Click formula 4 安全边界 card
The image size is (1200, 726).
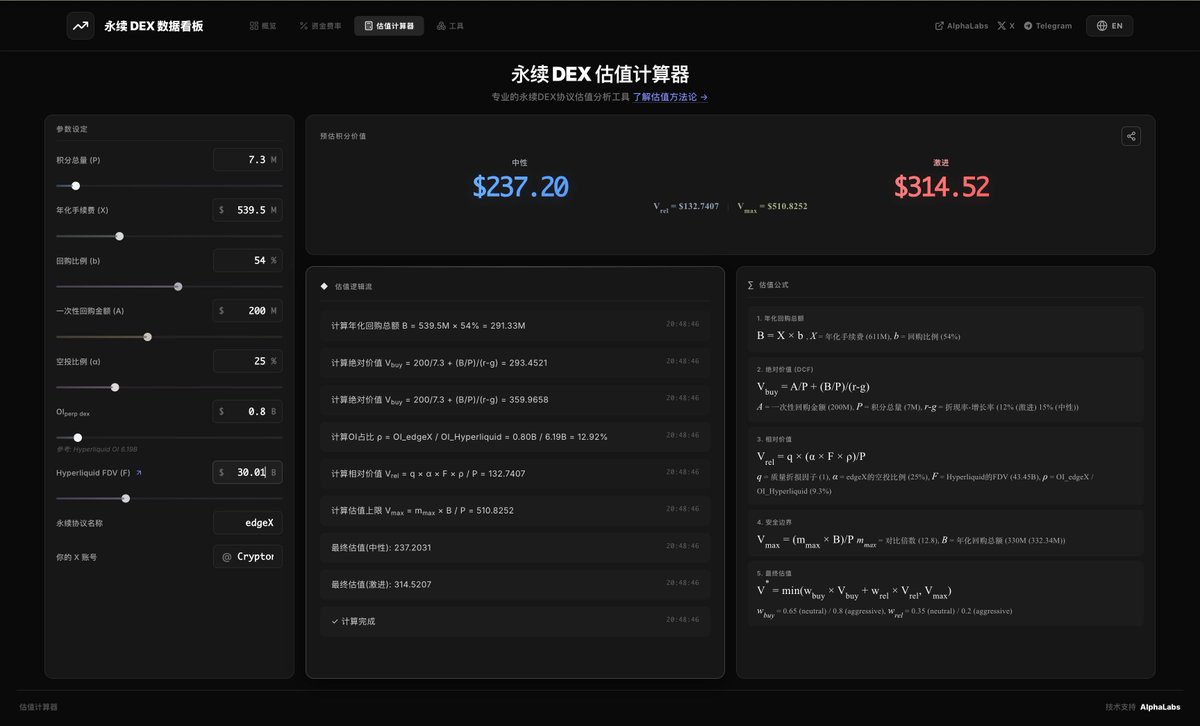[x=945, y=531]
